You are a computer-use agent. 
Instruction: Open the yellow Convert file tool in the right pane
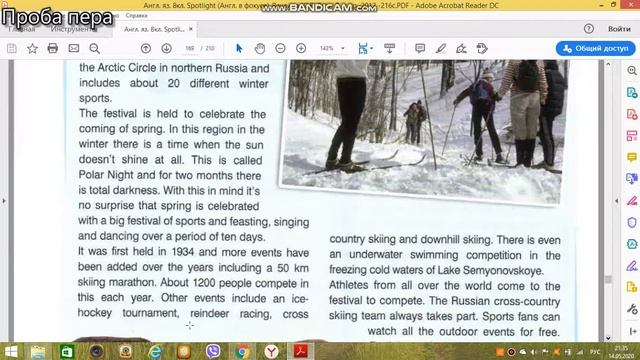(x=632, y=287)
